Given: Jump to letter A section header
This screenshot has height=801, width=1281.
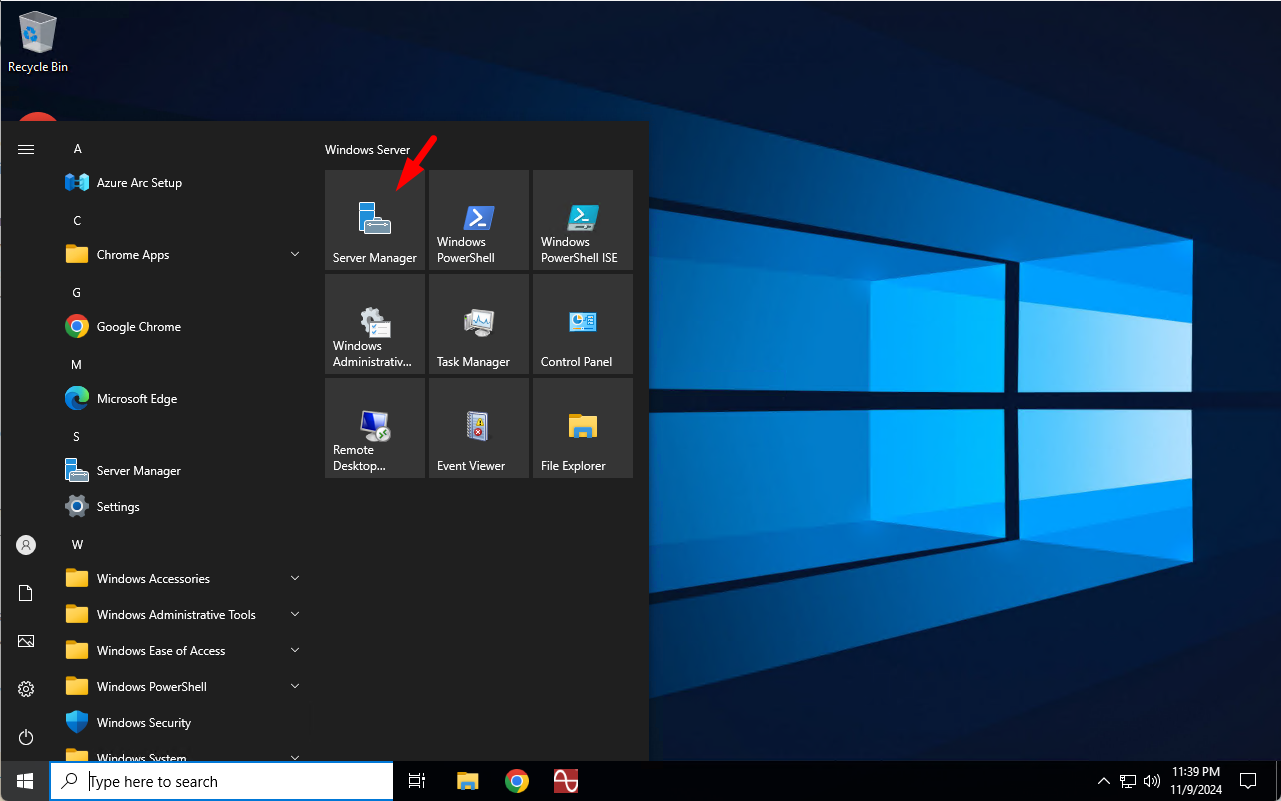Looking at the screenshot, I should (x=78, y=149).
